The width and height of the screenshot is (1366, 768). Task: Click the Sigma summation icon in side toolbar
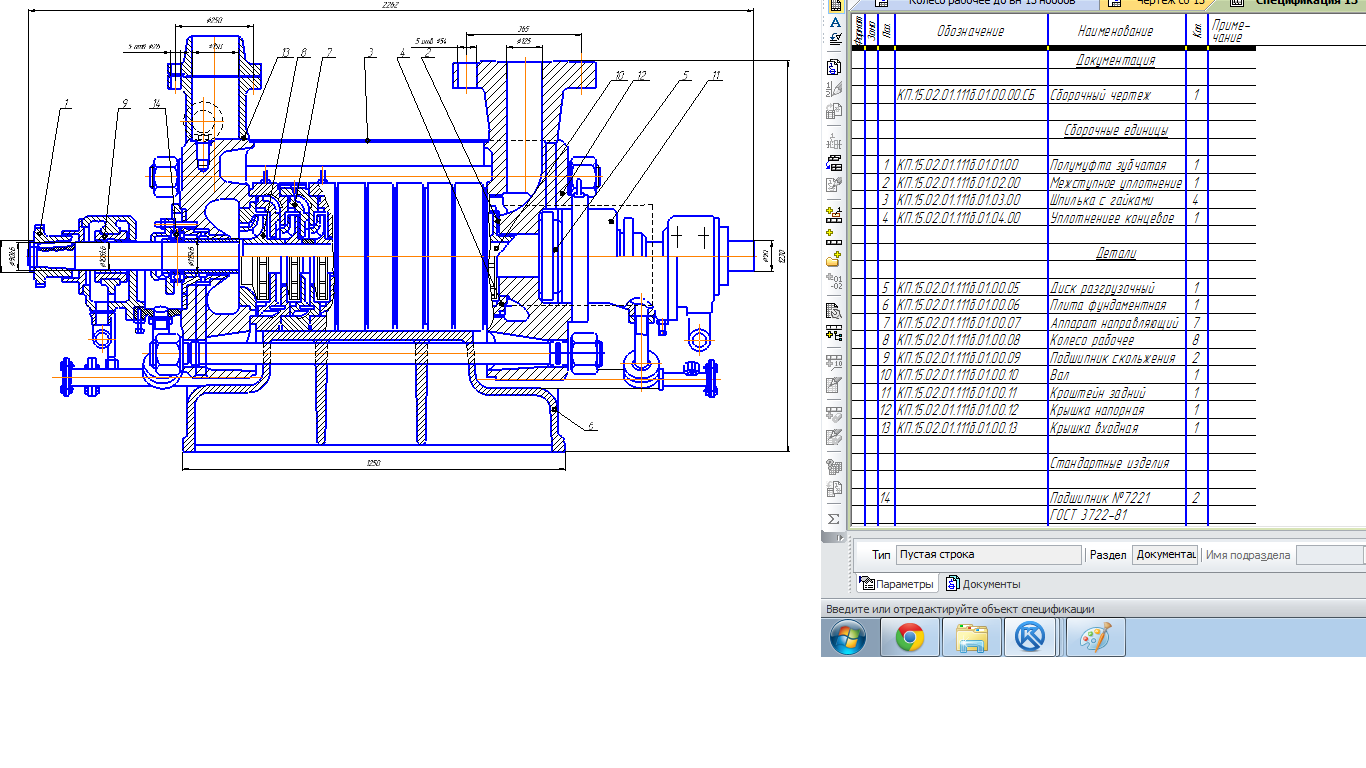click(834, 519)
